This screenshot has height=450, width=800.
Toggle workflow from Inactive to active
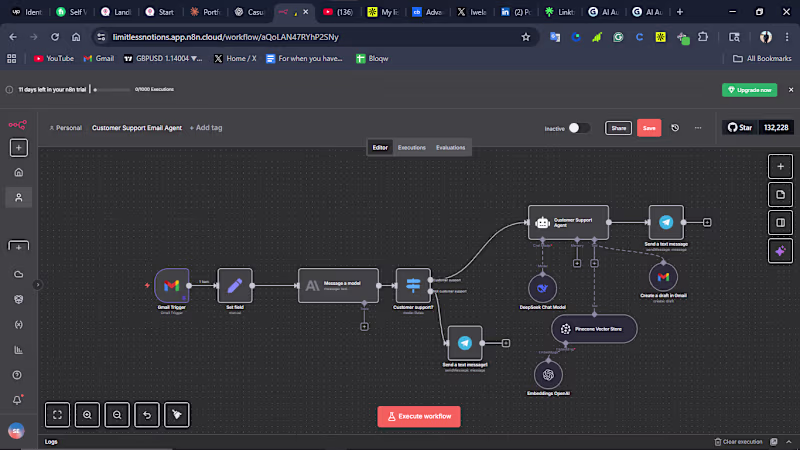point(579,128)
